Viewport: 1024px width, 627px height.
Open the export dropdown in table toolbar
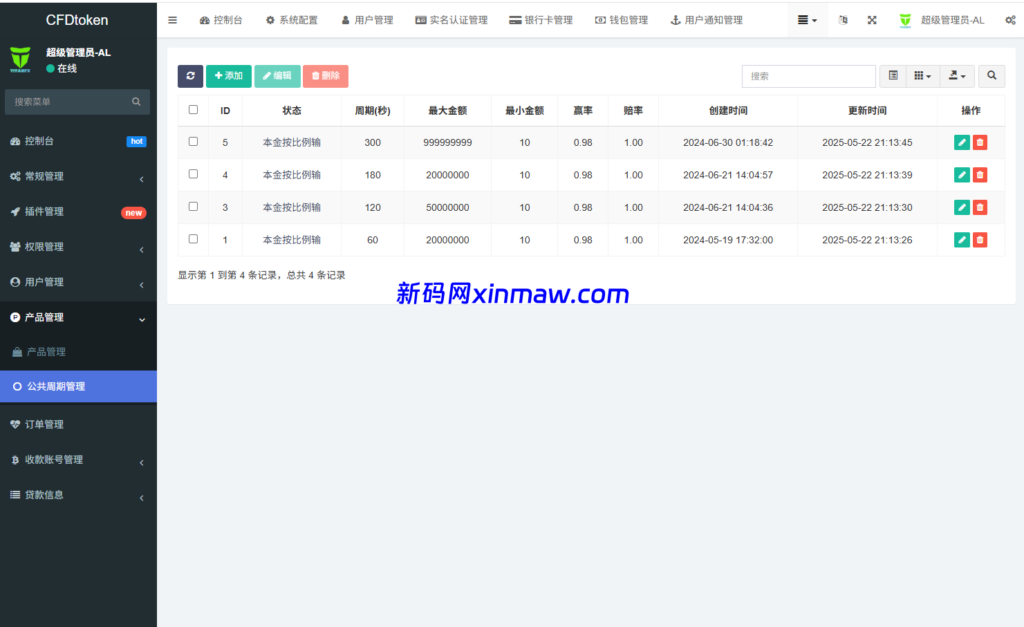click(955, 76)
